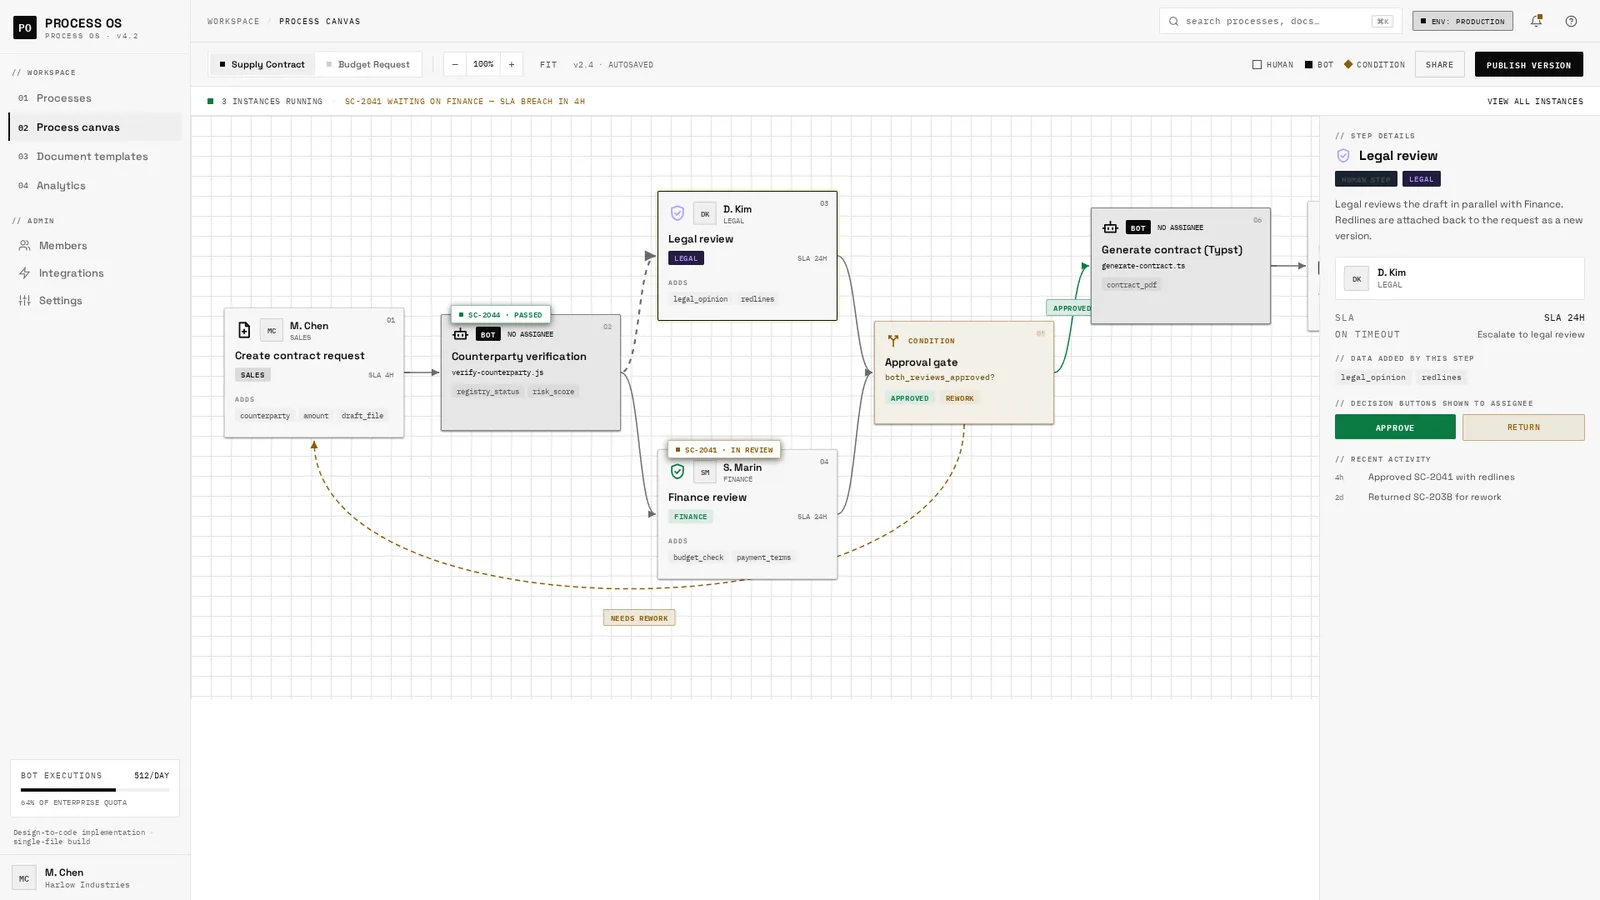Open Analytics in the sidebar

pos(95,185)
